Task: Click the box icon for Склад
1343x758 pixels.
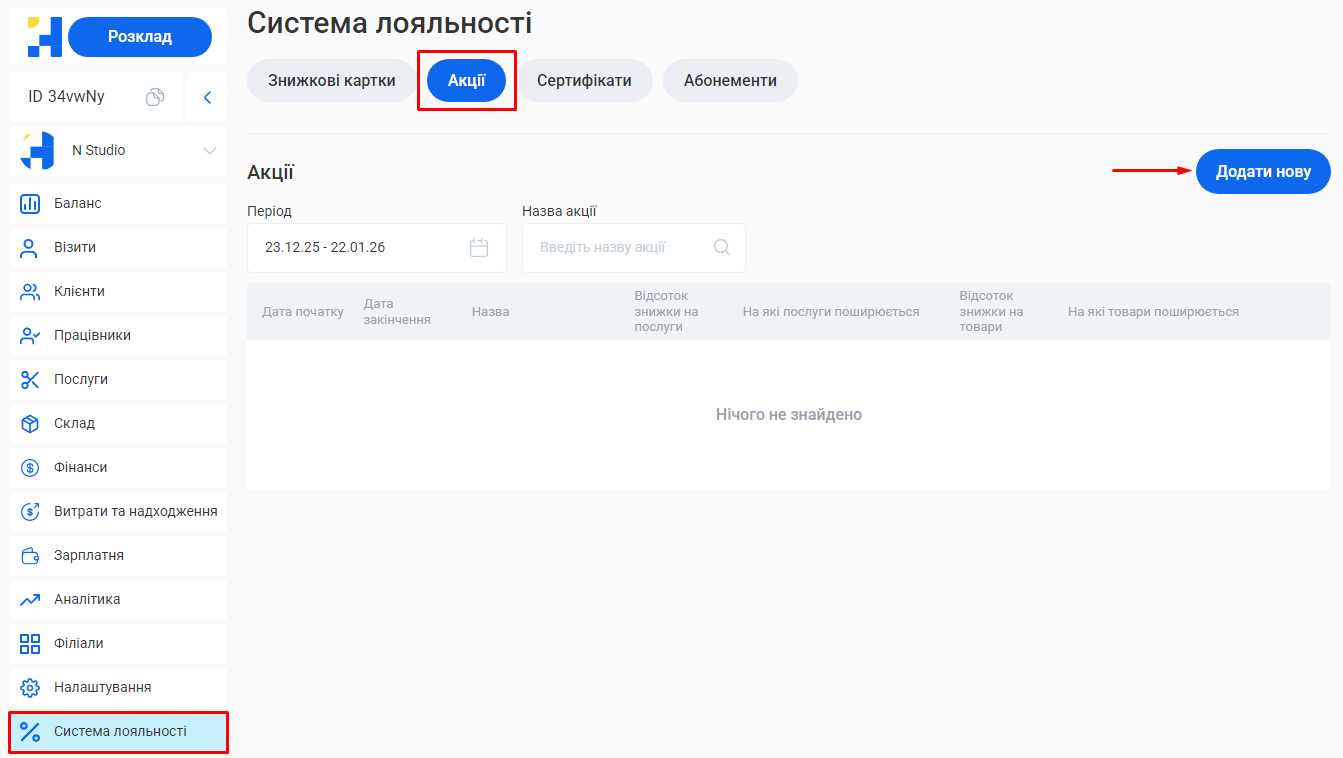Action: [x=30, y=423]
